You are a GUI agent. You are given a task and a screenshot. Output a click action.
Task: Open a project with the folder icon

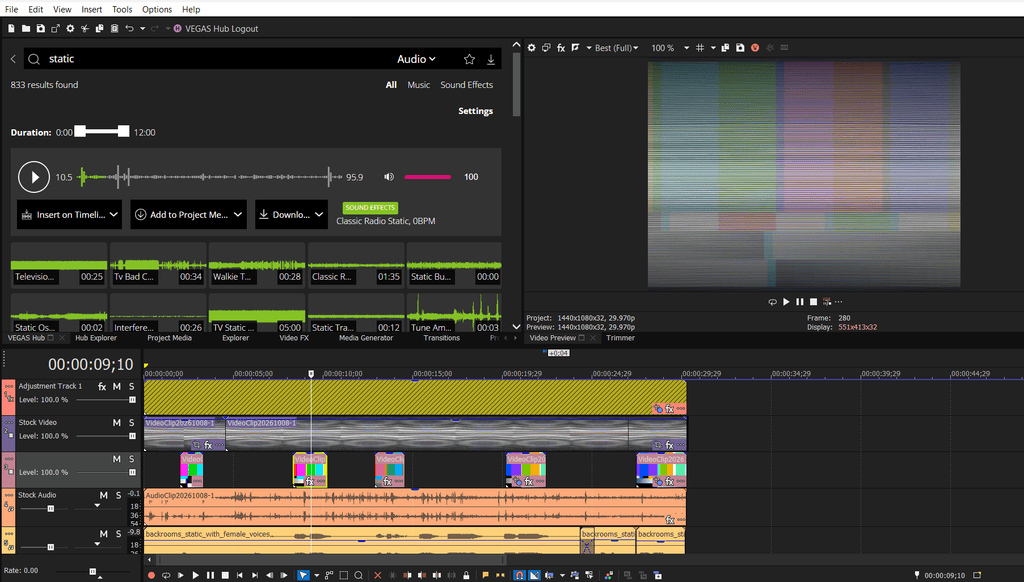[x=25, y=29]
